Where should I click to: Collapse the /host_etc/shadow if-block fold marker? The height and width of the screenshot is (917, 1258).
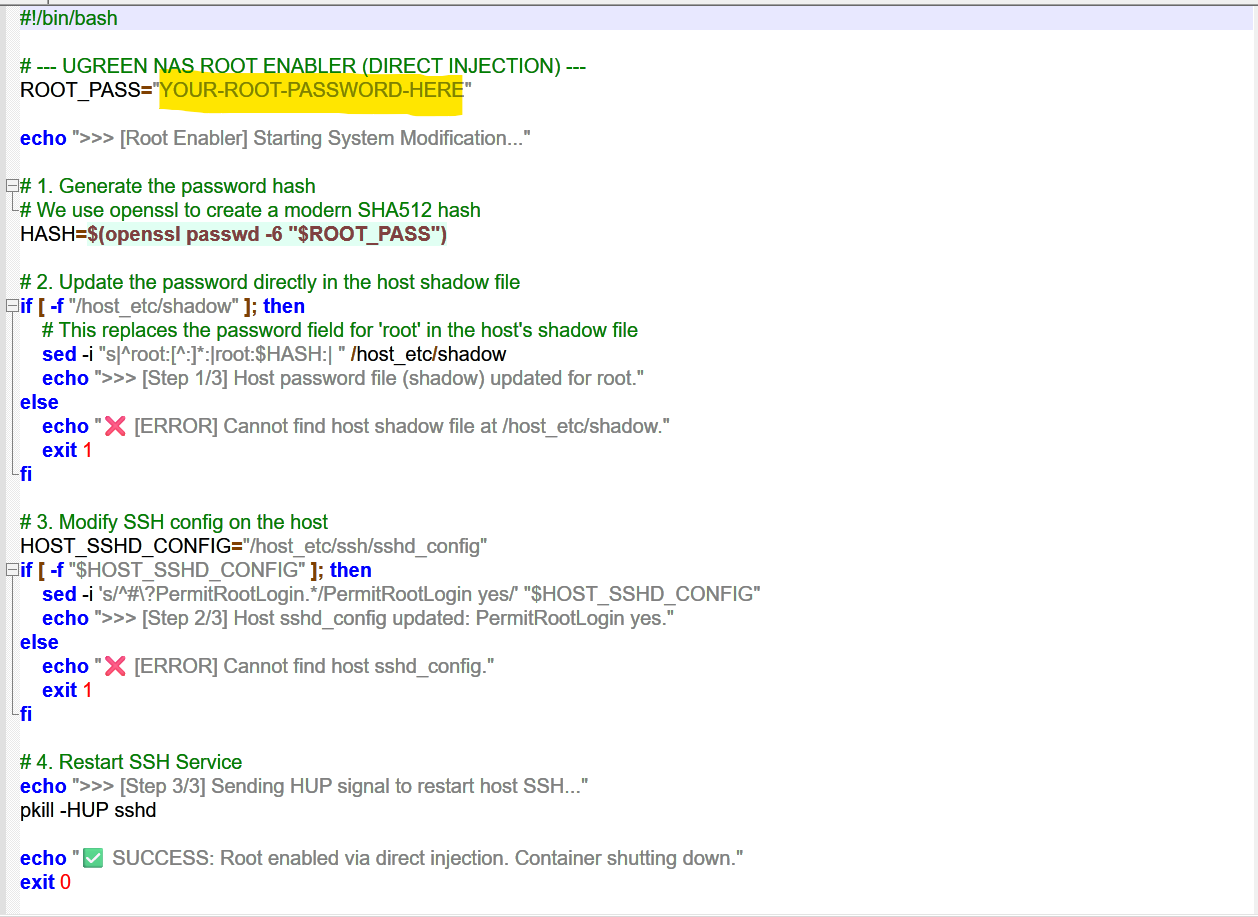tap(11, 306)
